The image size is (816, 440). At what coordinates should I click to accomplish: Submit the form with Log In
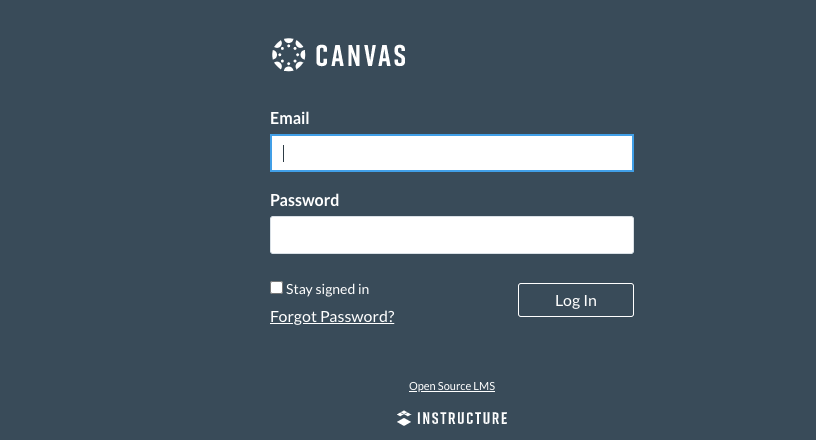575,300
